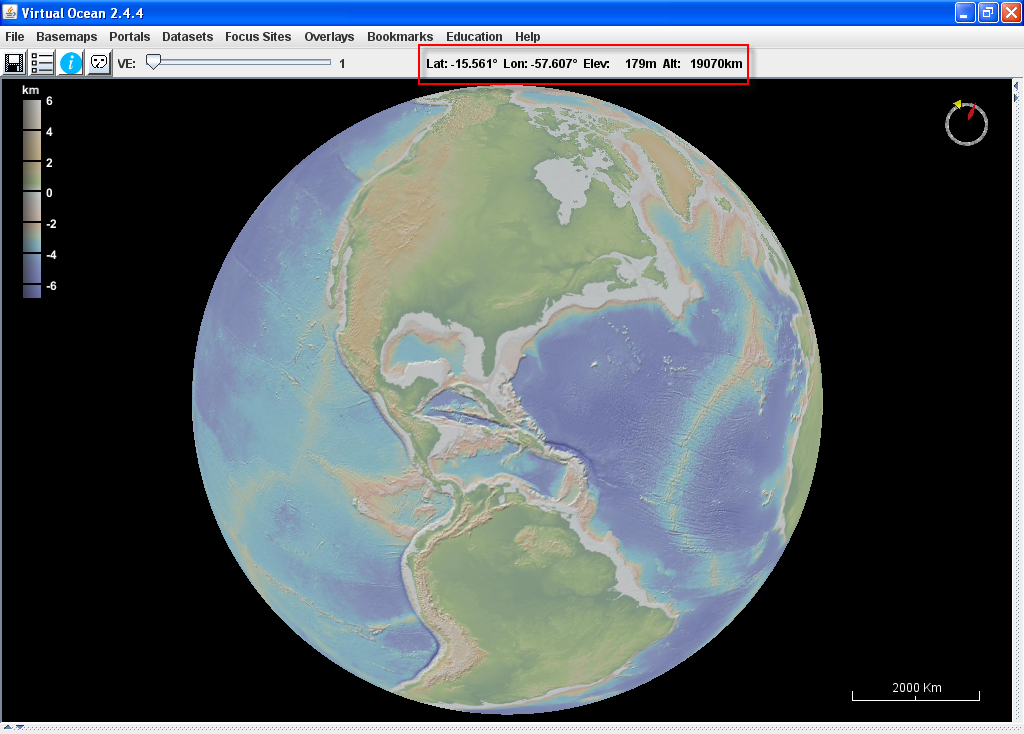Image resolution: width=1024 pixels, height=734 pixels.
Task: Open the File menu
Action: 14,36
